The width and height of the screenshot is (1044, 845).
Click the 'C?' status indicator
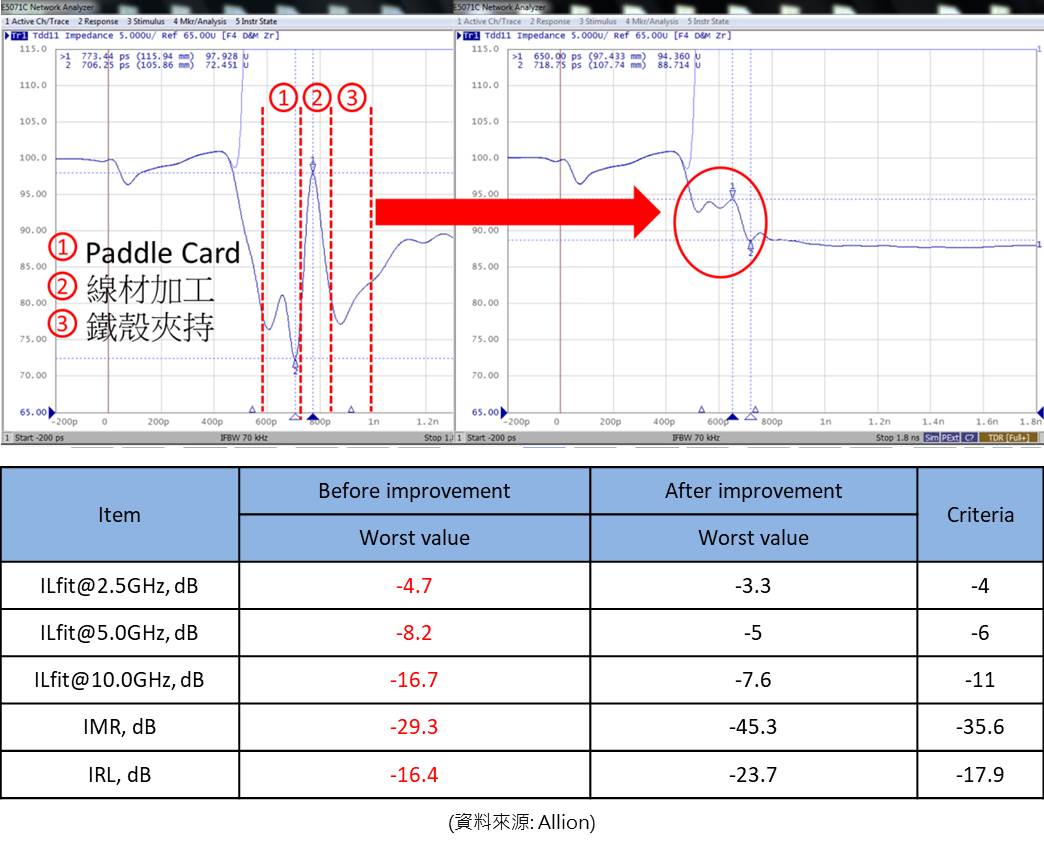tap(969, 437)
